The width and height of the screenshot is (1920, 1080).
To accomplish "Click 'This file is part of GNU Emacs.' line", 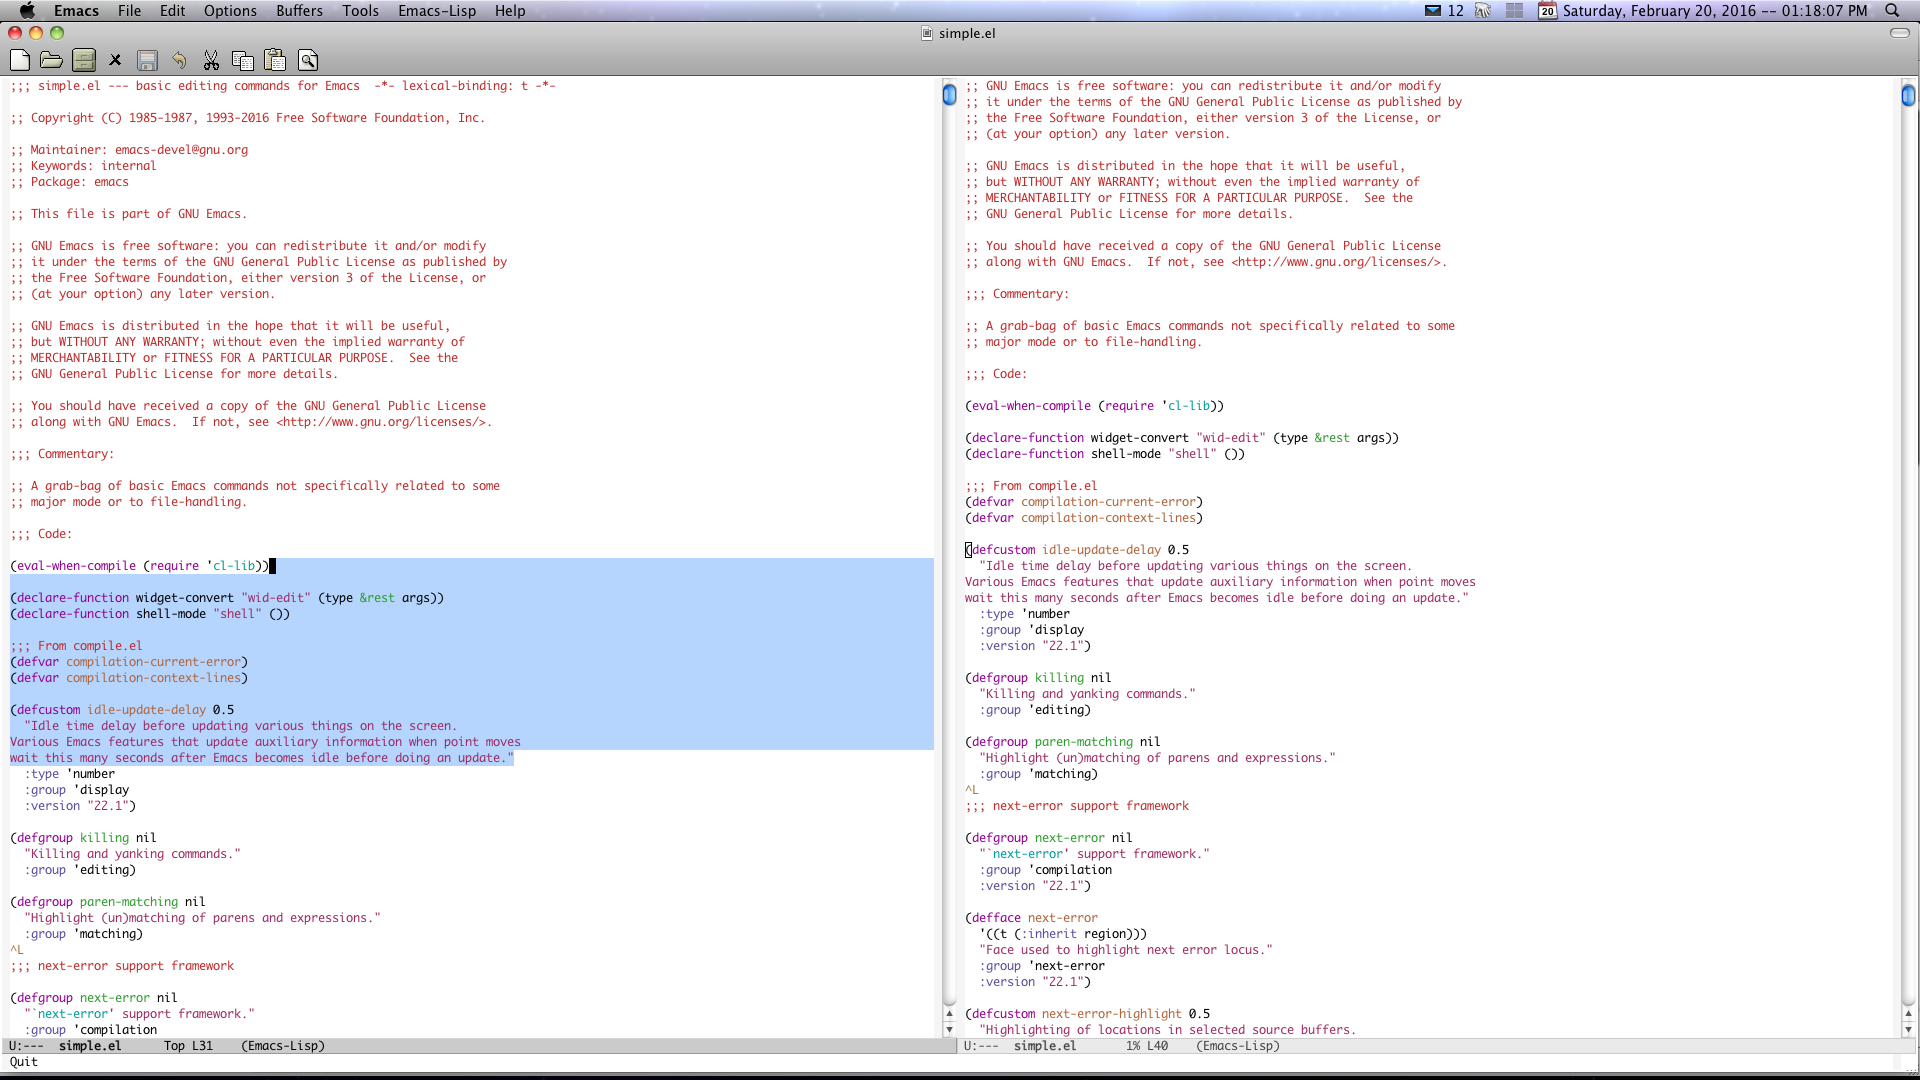I will point(128,214).
